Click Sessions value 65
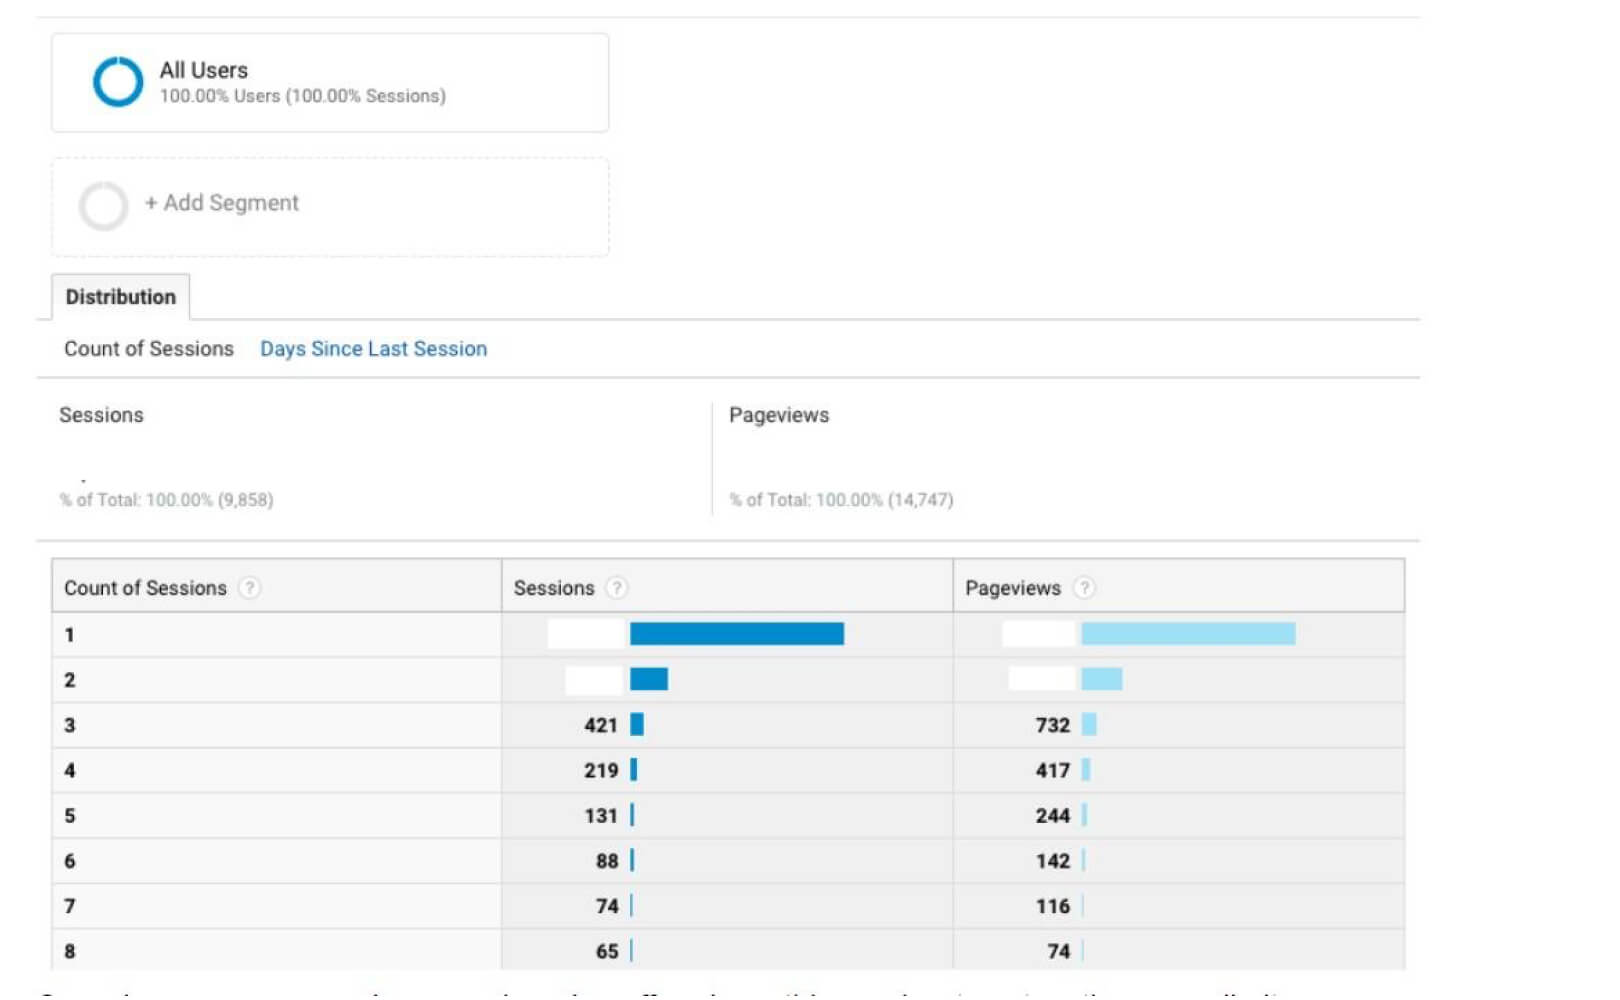 607,952
